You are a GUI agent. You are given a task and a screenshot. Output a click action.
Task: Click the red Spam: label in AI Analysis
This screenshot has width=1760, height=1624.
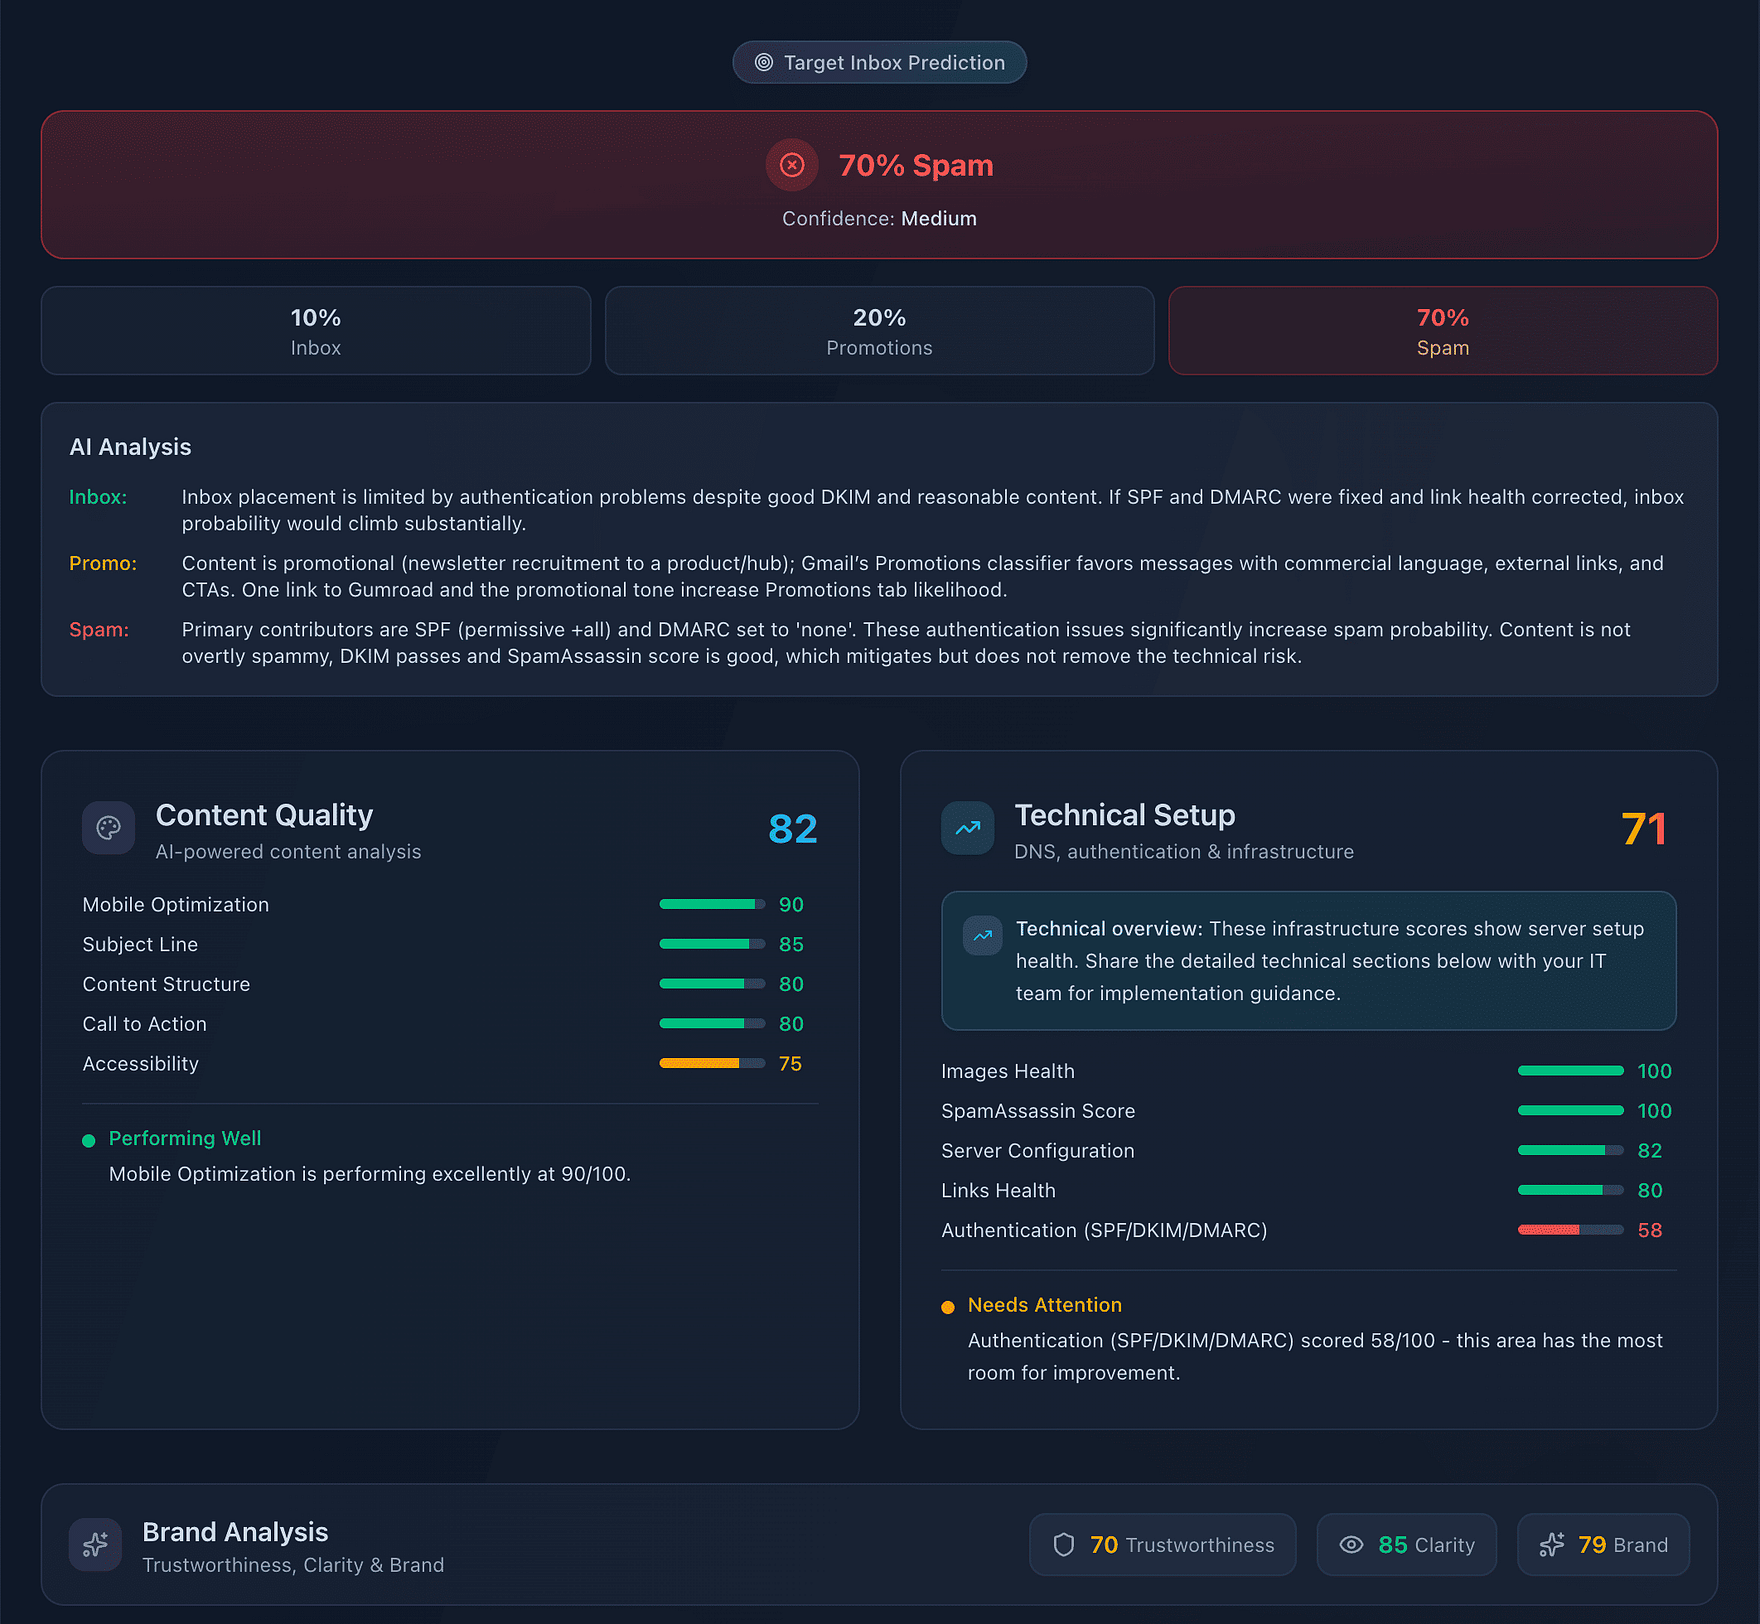(99, 629)
